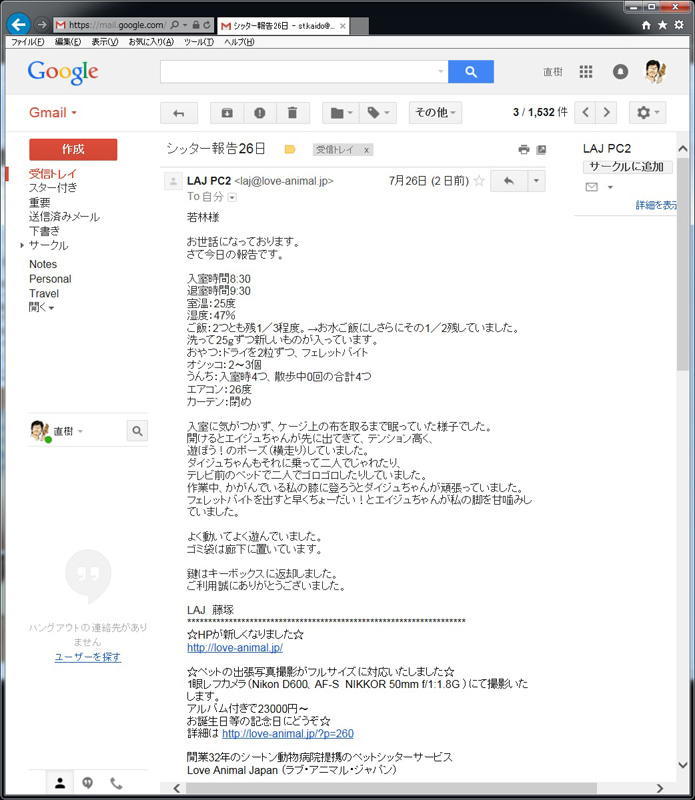
Task: Open Google apps grid icon
Action: pyautogui.click(x=586, y=72)
